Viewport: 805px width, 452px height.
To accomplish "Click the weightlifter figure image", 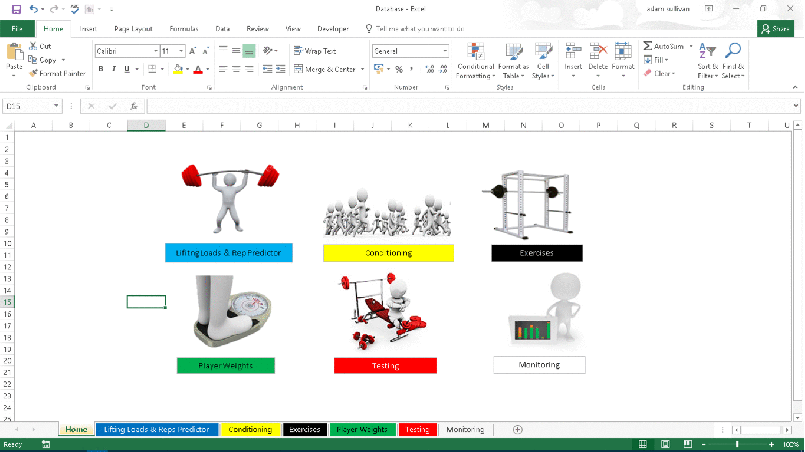I will click(x=228, y=195).
